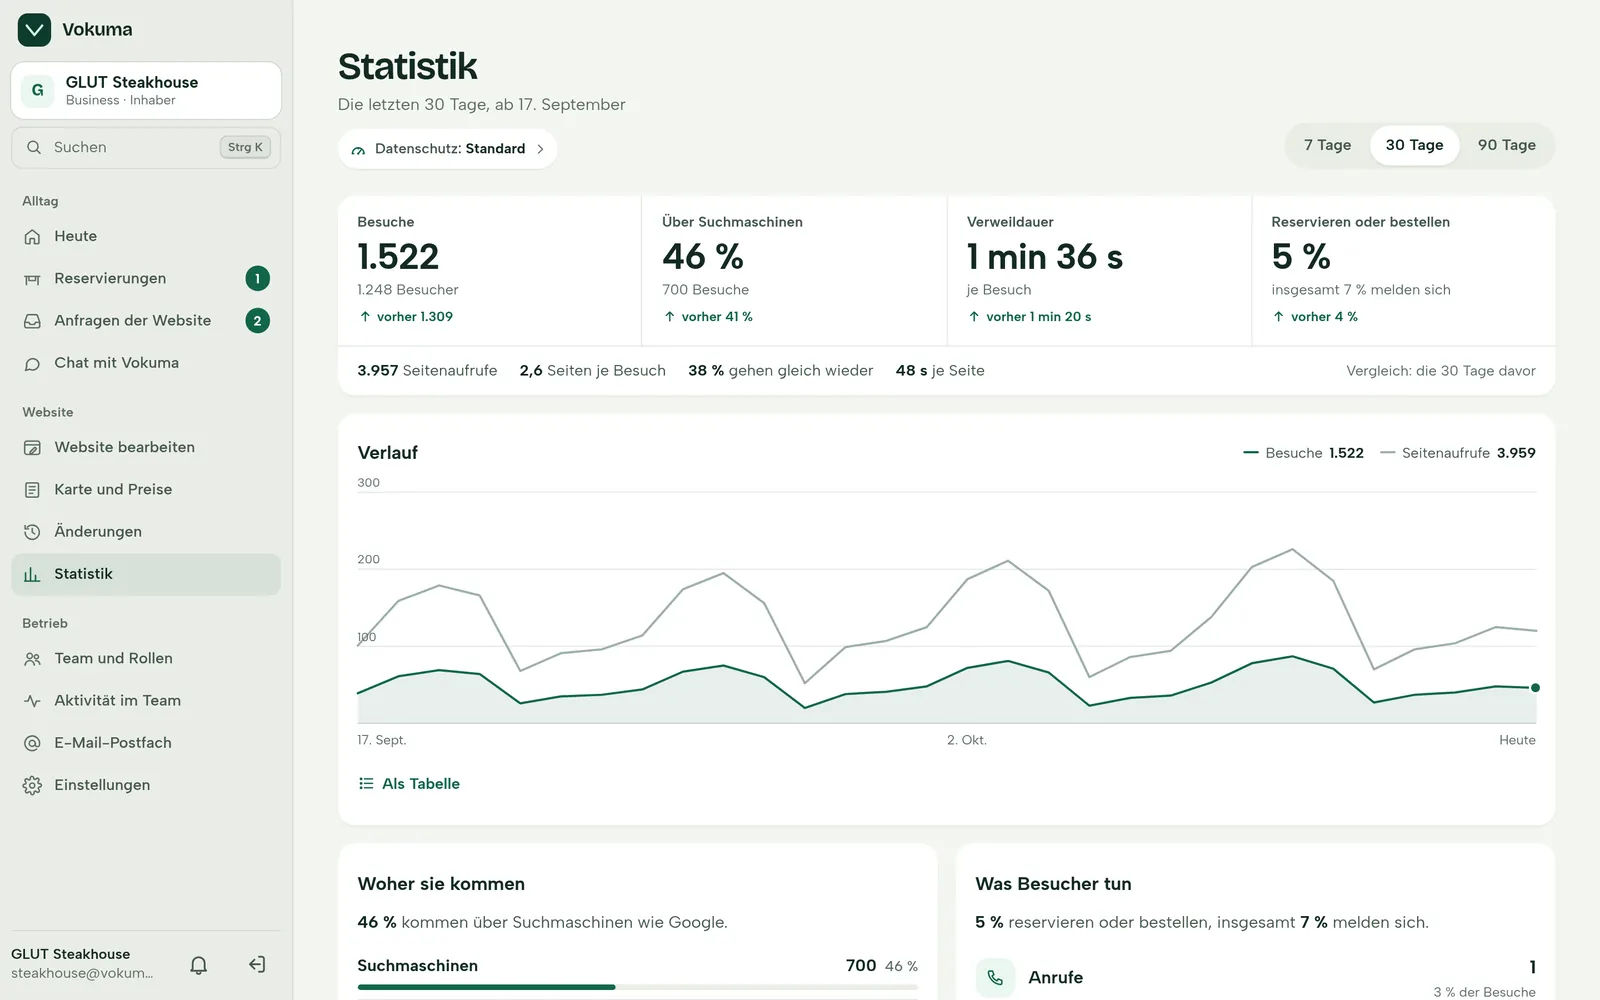Click the Anfragen der Website inbox icon
The width and height of the screenshot is (1600, 1000).
(x=32, y=321)
